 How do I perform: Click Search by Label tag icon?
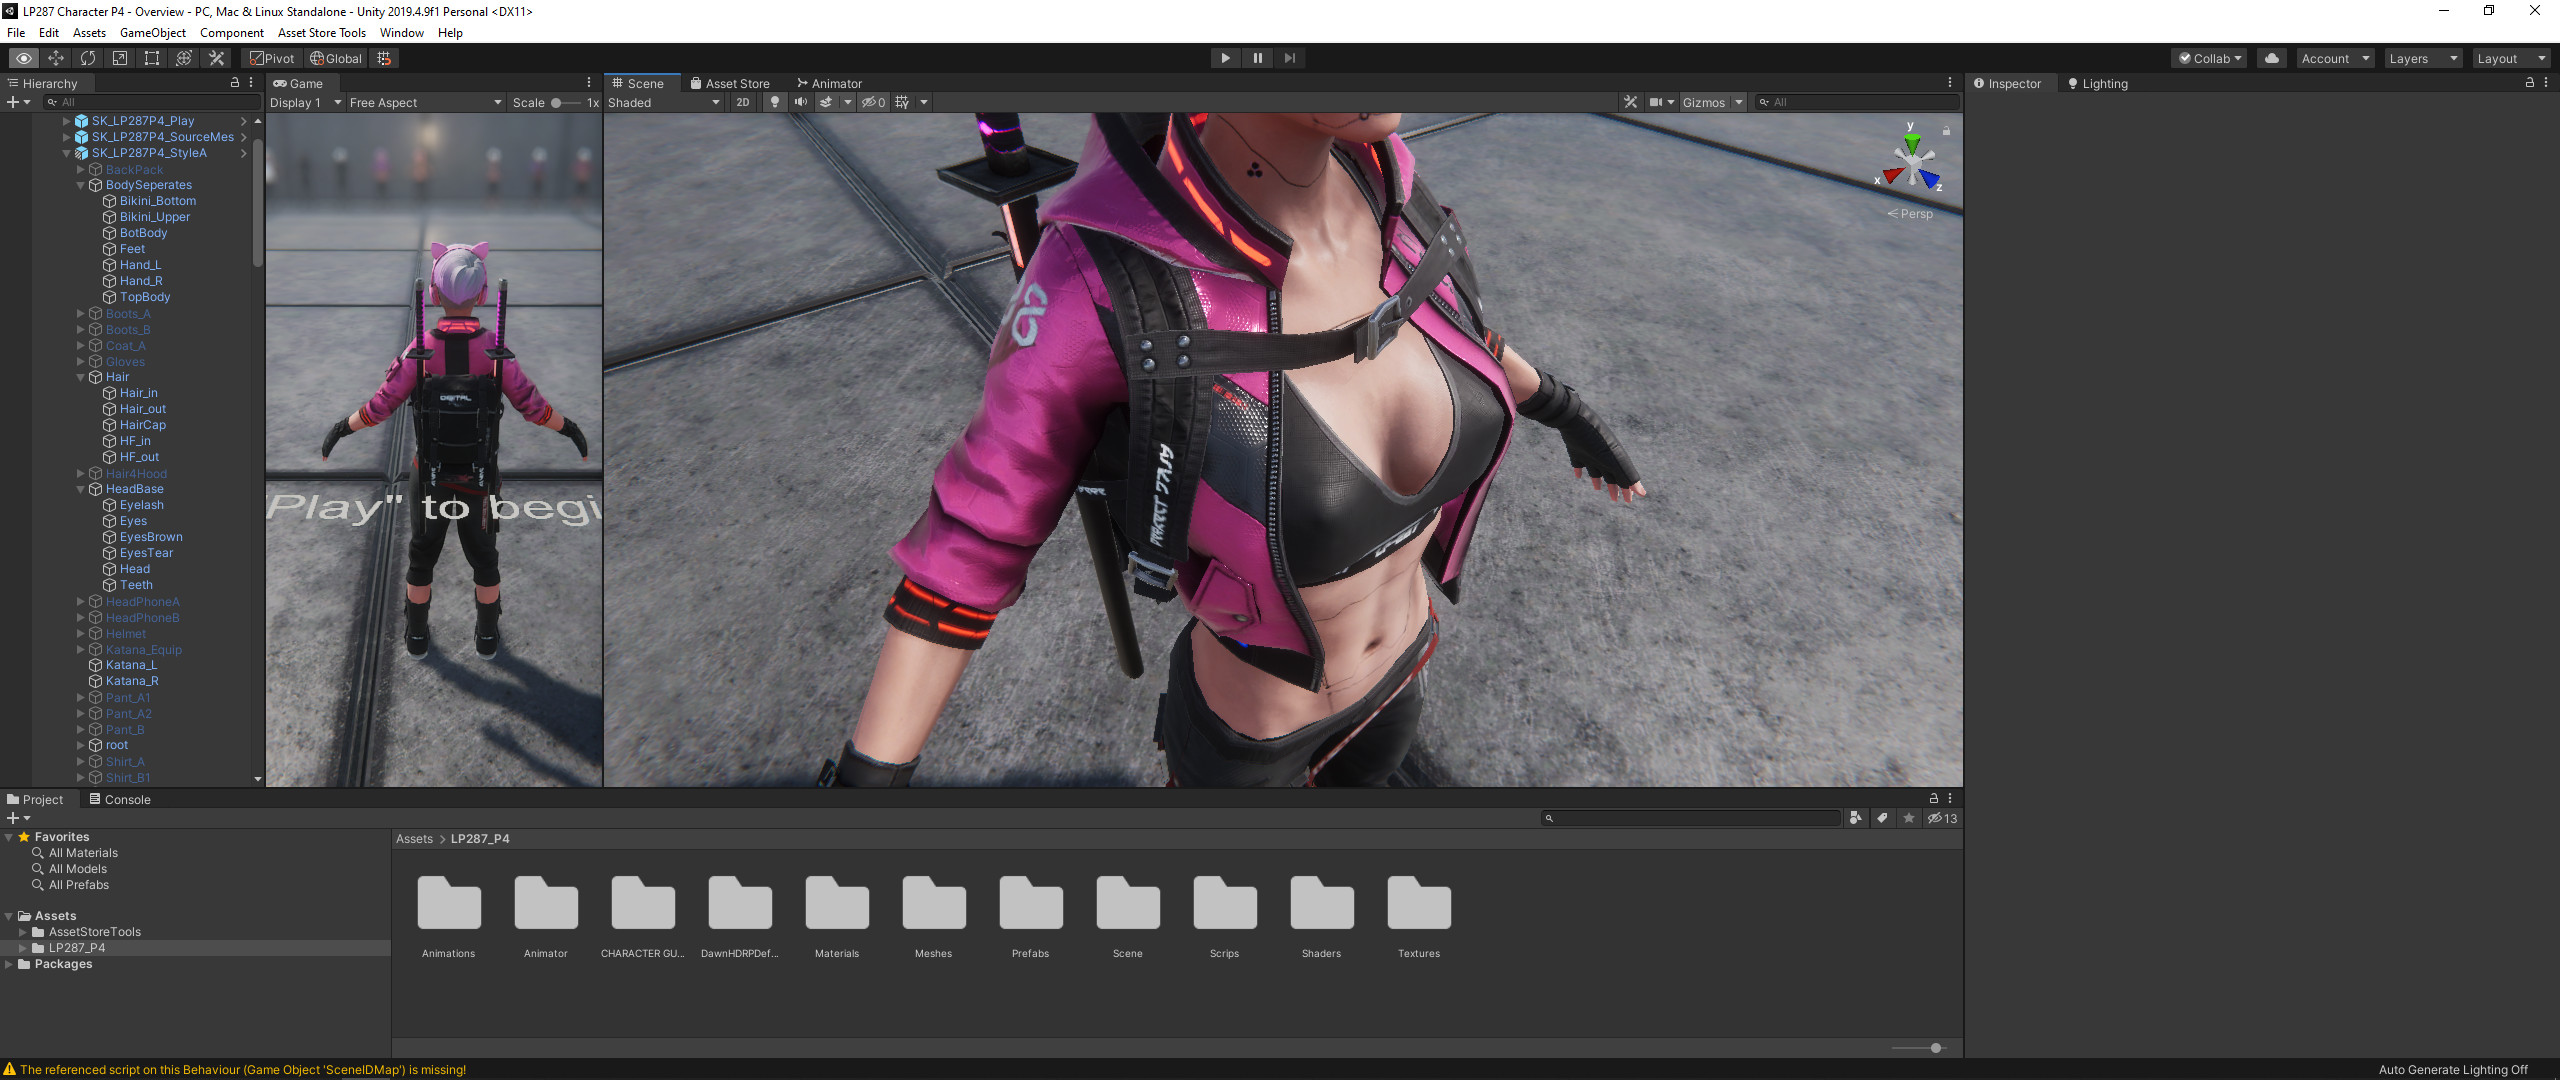click(1882, 818)
